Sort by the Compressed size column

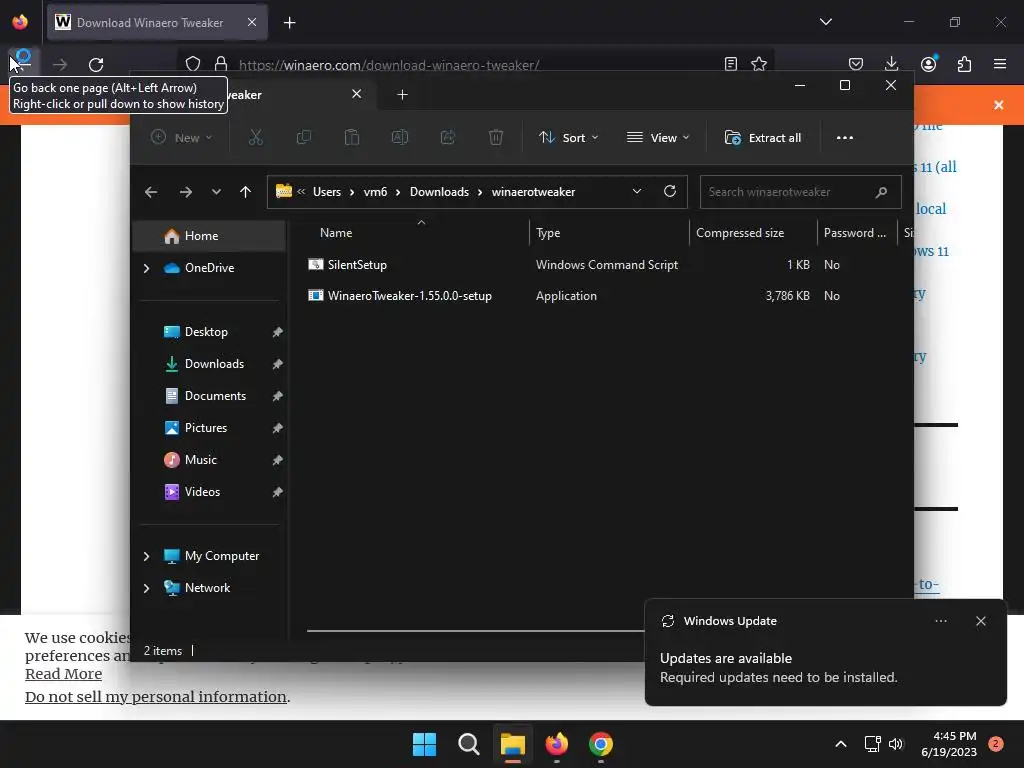(740, 233)
